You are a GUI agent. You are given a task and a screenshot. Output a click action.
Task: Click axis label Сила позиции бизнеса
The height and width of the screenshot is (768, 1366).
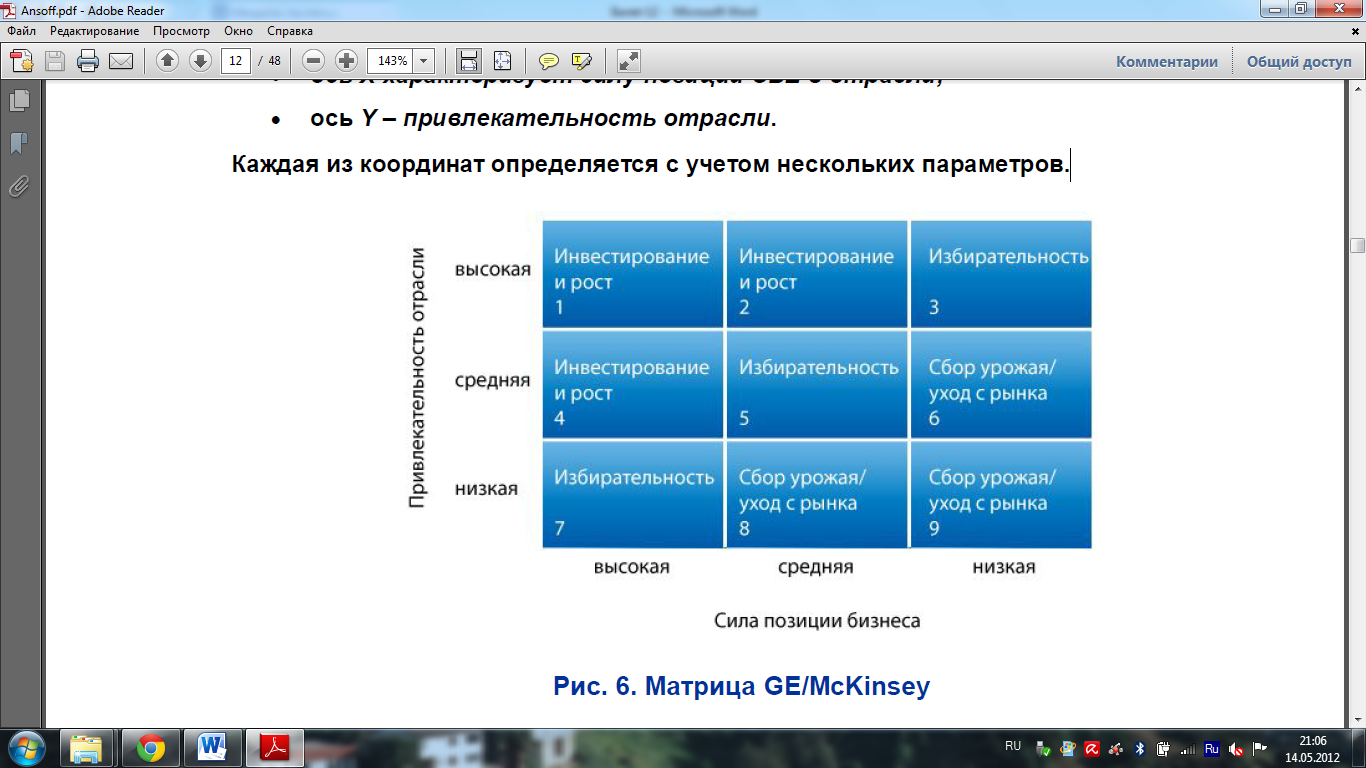(817, 621)
